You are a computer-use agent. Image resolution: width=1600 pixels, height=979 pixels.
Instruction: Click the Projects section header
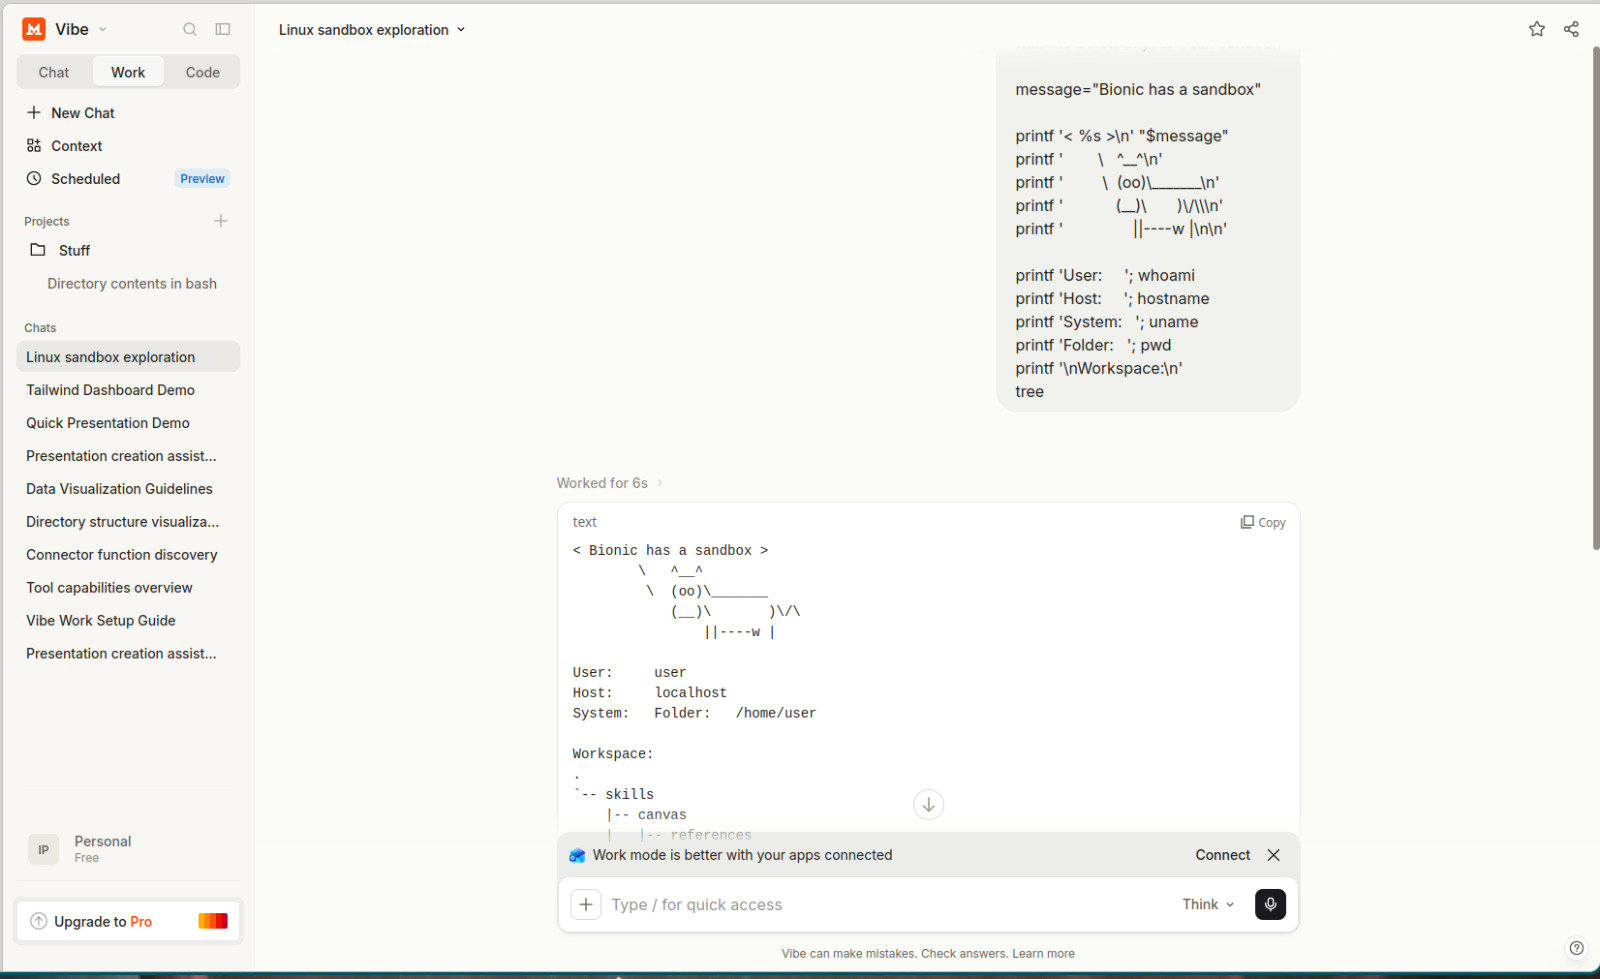(x=47, y=222)
